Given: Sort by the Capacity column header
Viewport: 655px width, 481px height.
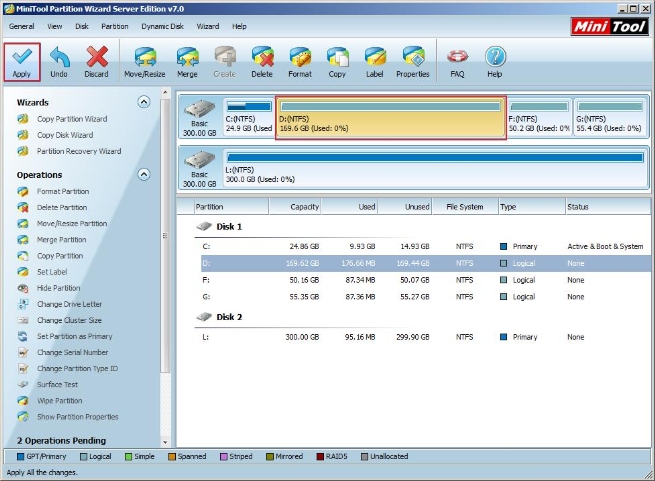Looking at the screenshot, I should pyautogui.click(x=295, y=207).
